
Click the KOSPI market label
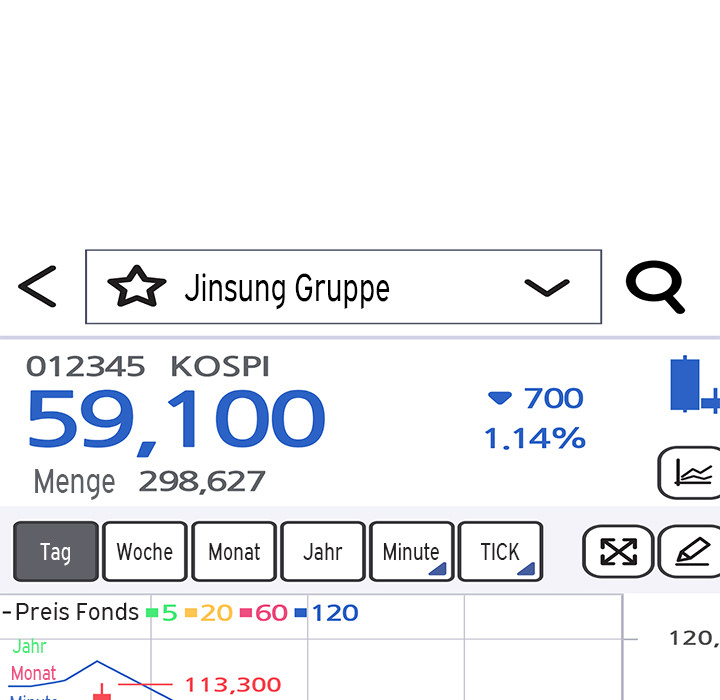click(x=220, y=367)
